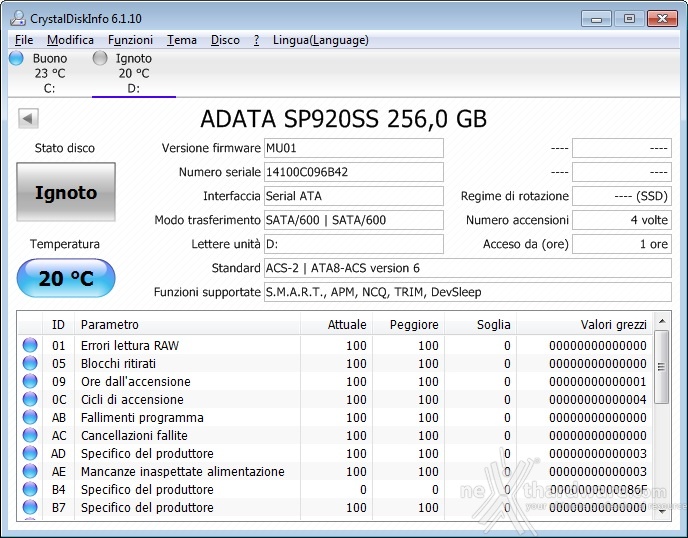The image size is (688, 538).
Task: Click the Parametro column header
Action: click(x=187, y=324)
